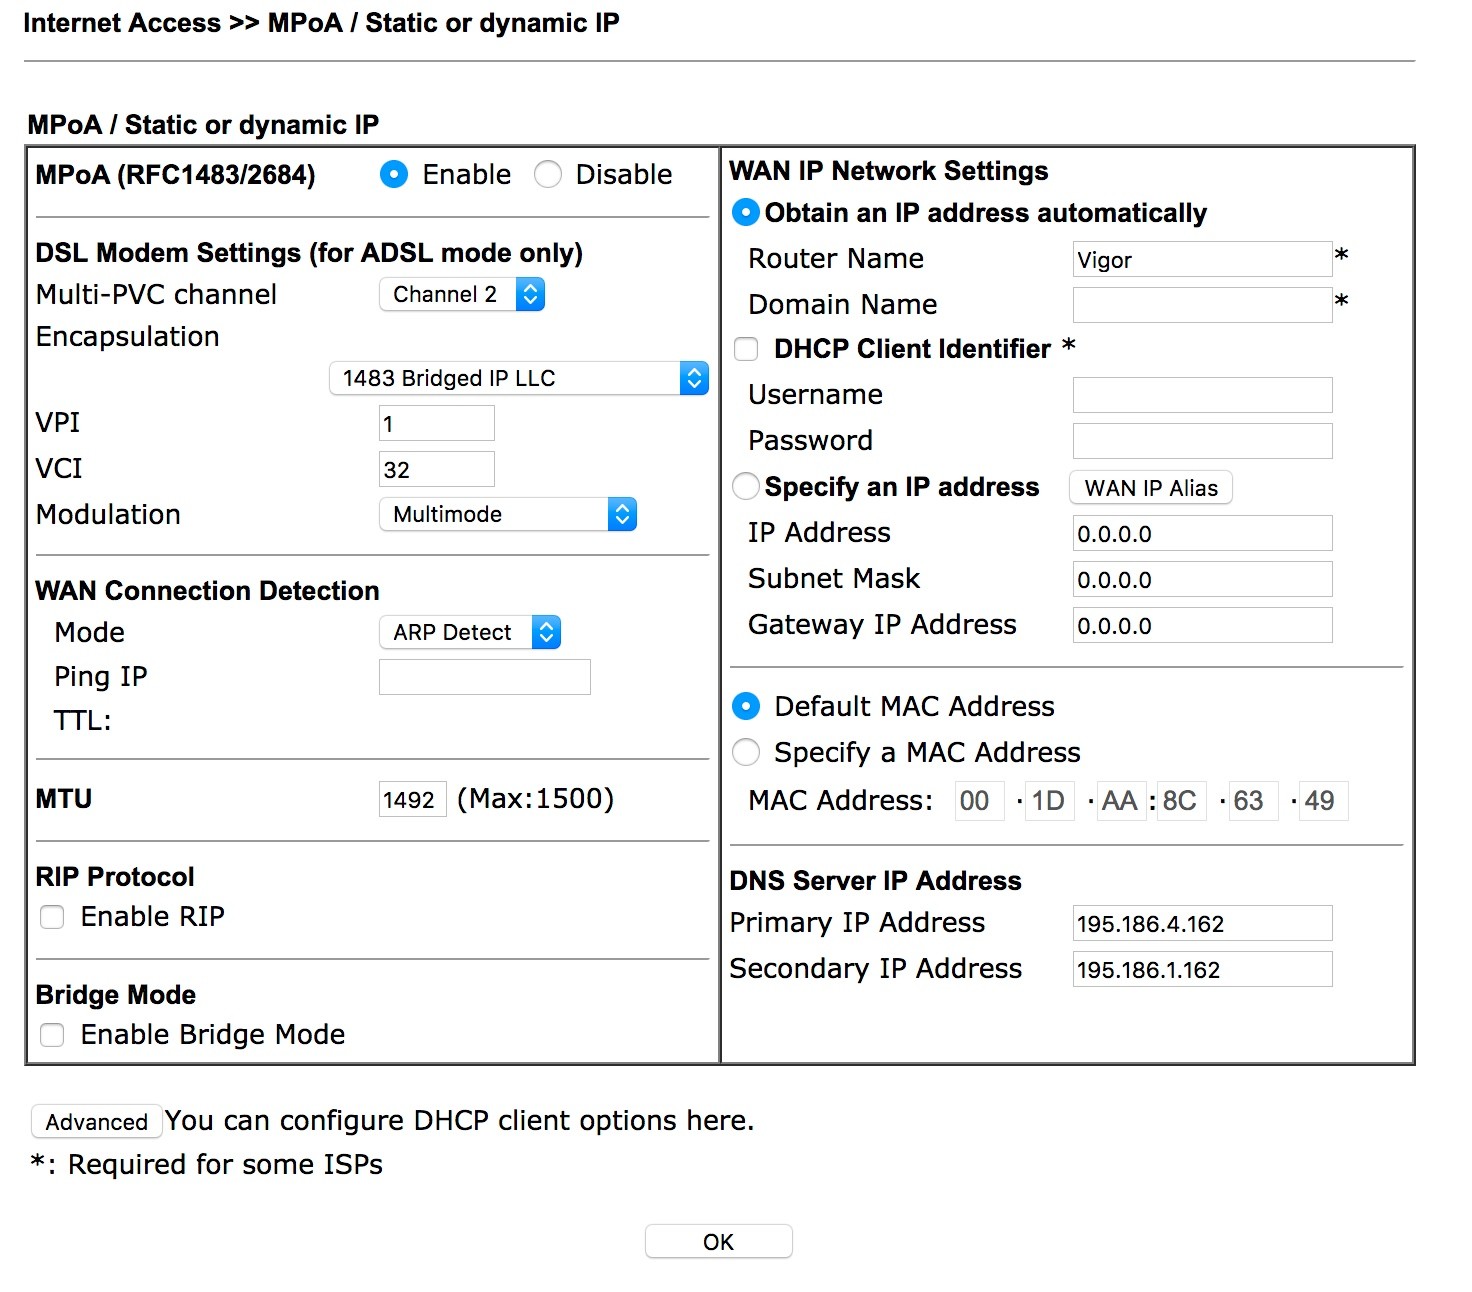Check the Enable RIP checkbox

tap(52, 917)
